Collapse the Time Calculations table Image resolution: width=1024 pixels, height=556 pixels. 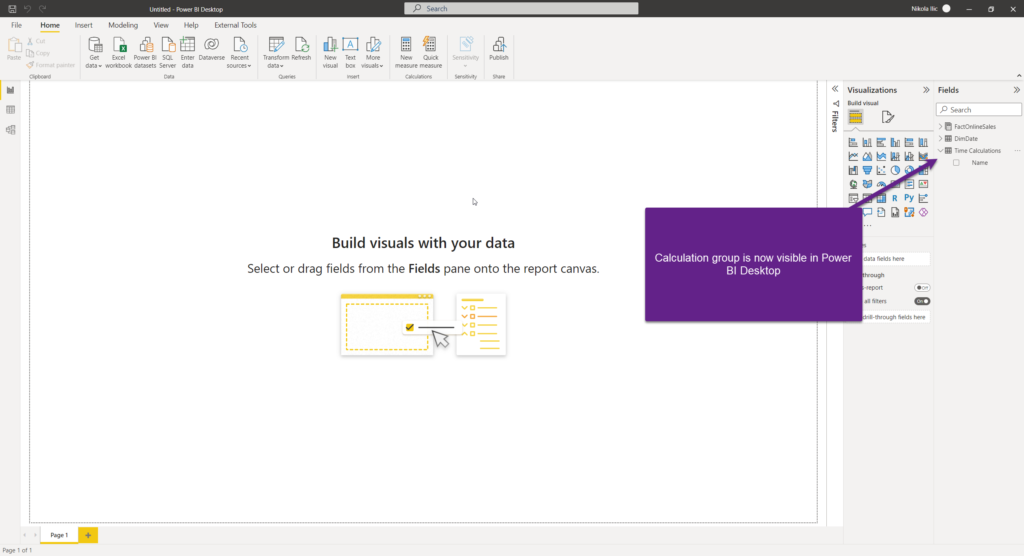[941, 150]
